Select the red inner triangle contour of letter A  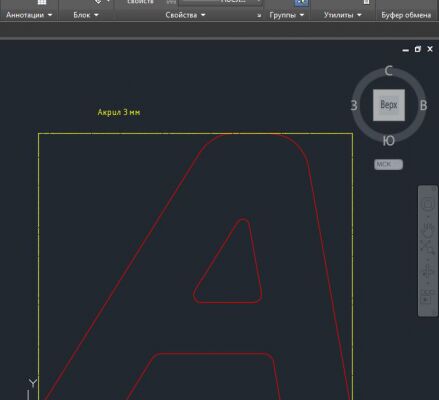[228, 261]
